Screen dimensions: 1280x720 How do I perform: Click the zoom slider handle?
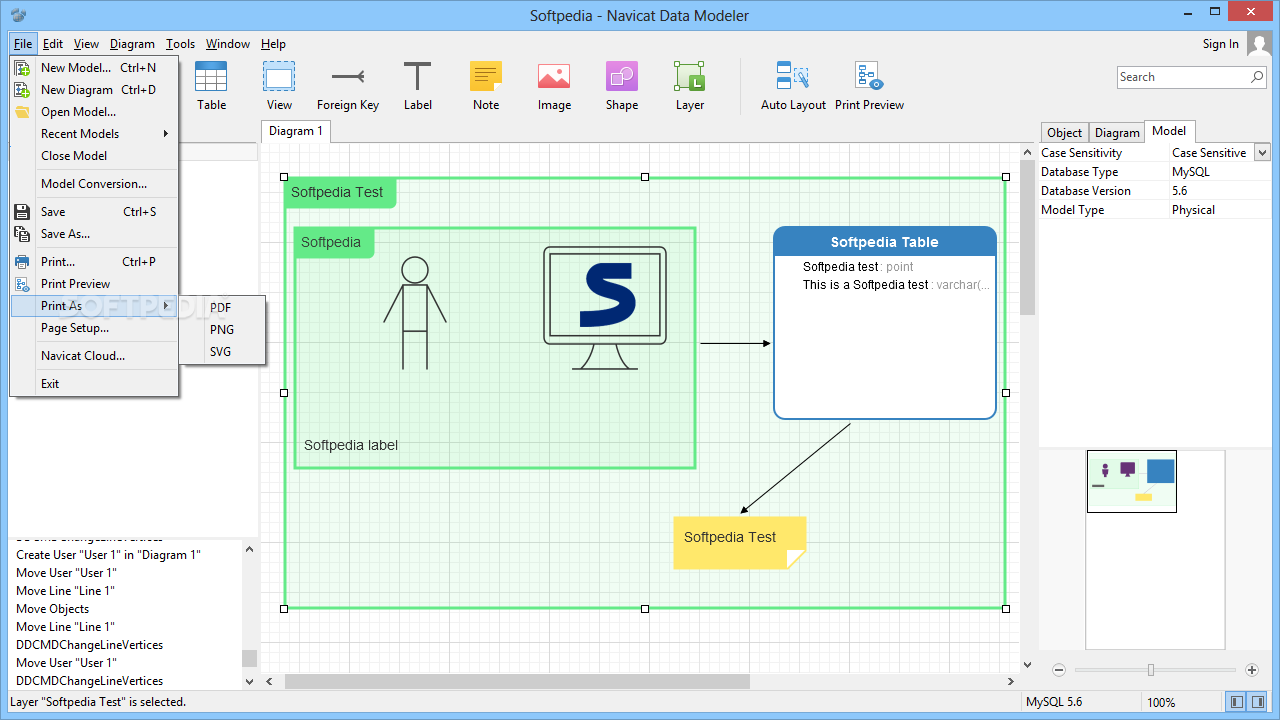tap(1151, 670)
